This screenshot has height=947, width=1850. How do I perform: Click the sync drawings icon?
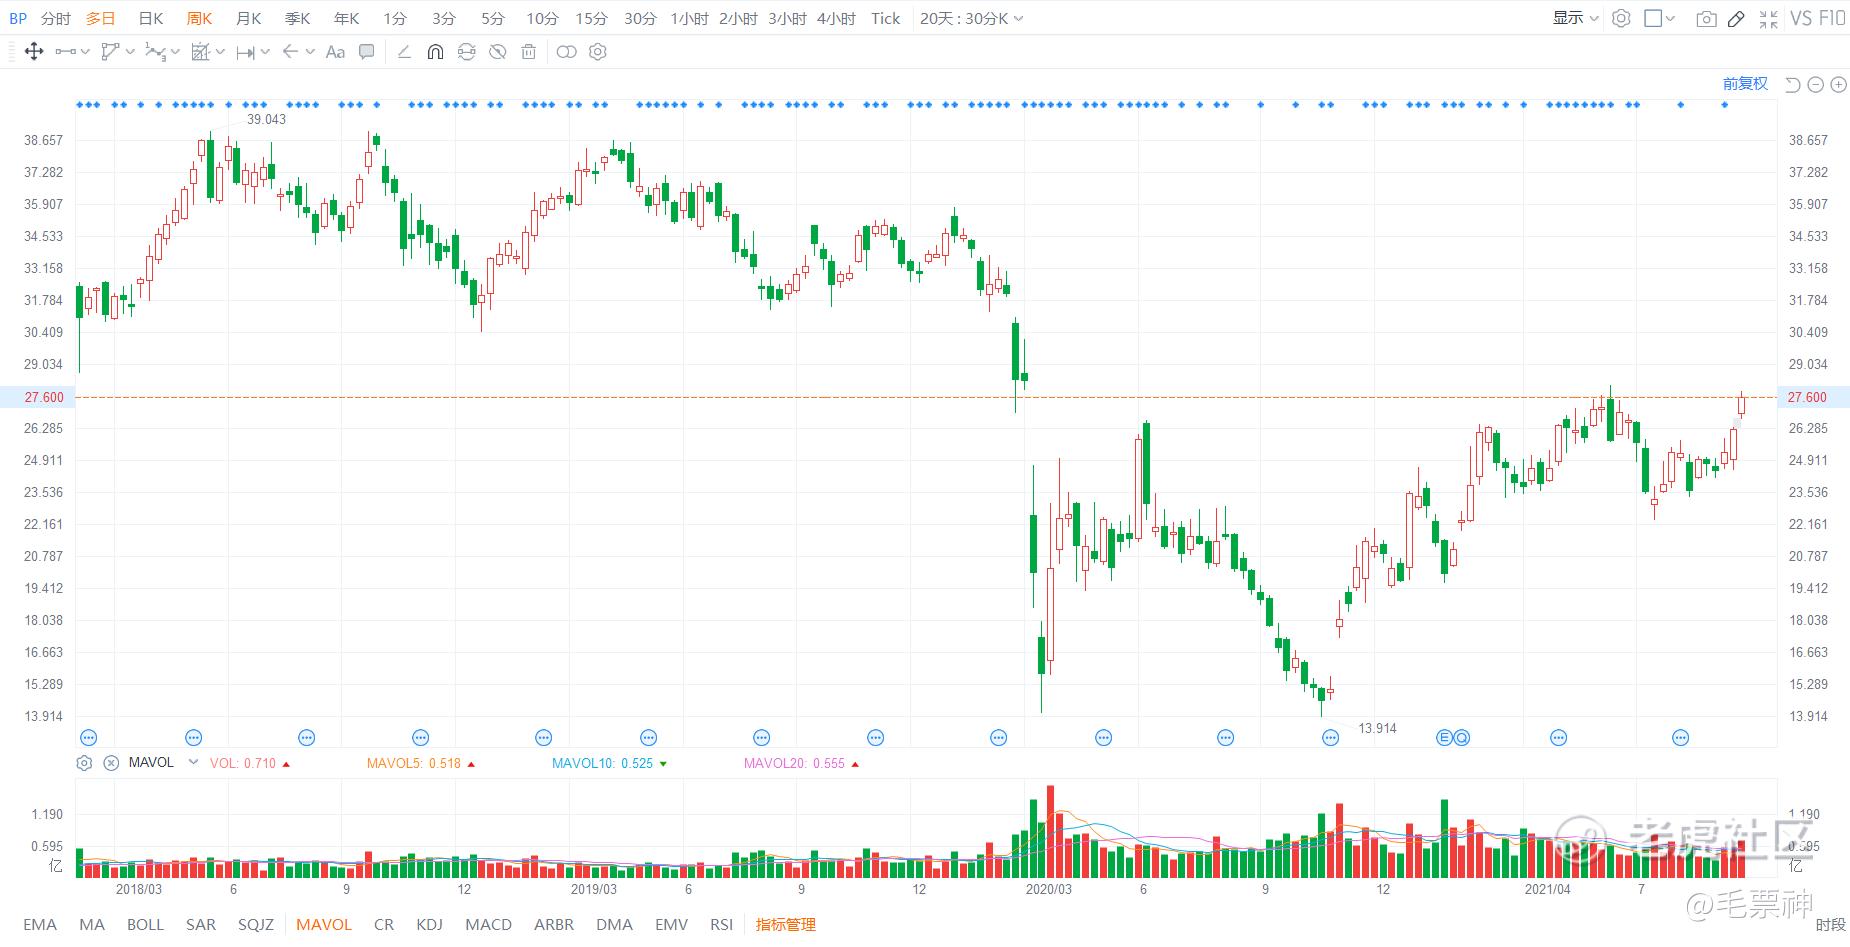pyautogui.click(x=466, y=52)
